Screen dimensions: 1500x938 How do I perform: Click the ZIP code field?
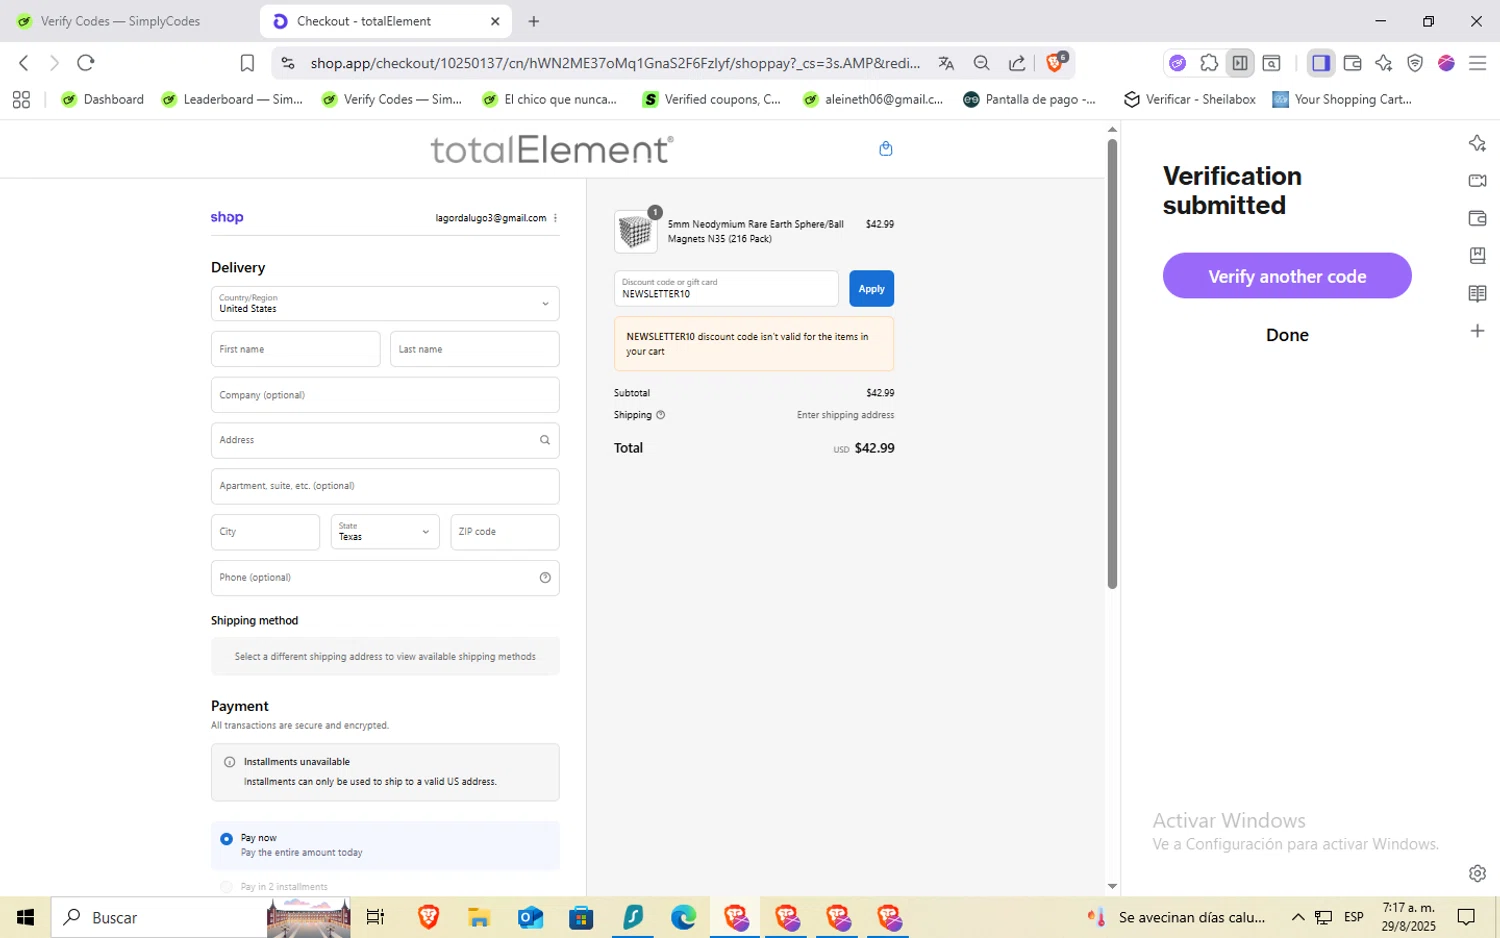coord(505,532)
